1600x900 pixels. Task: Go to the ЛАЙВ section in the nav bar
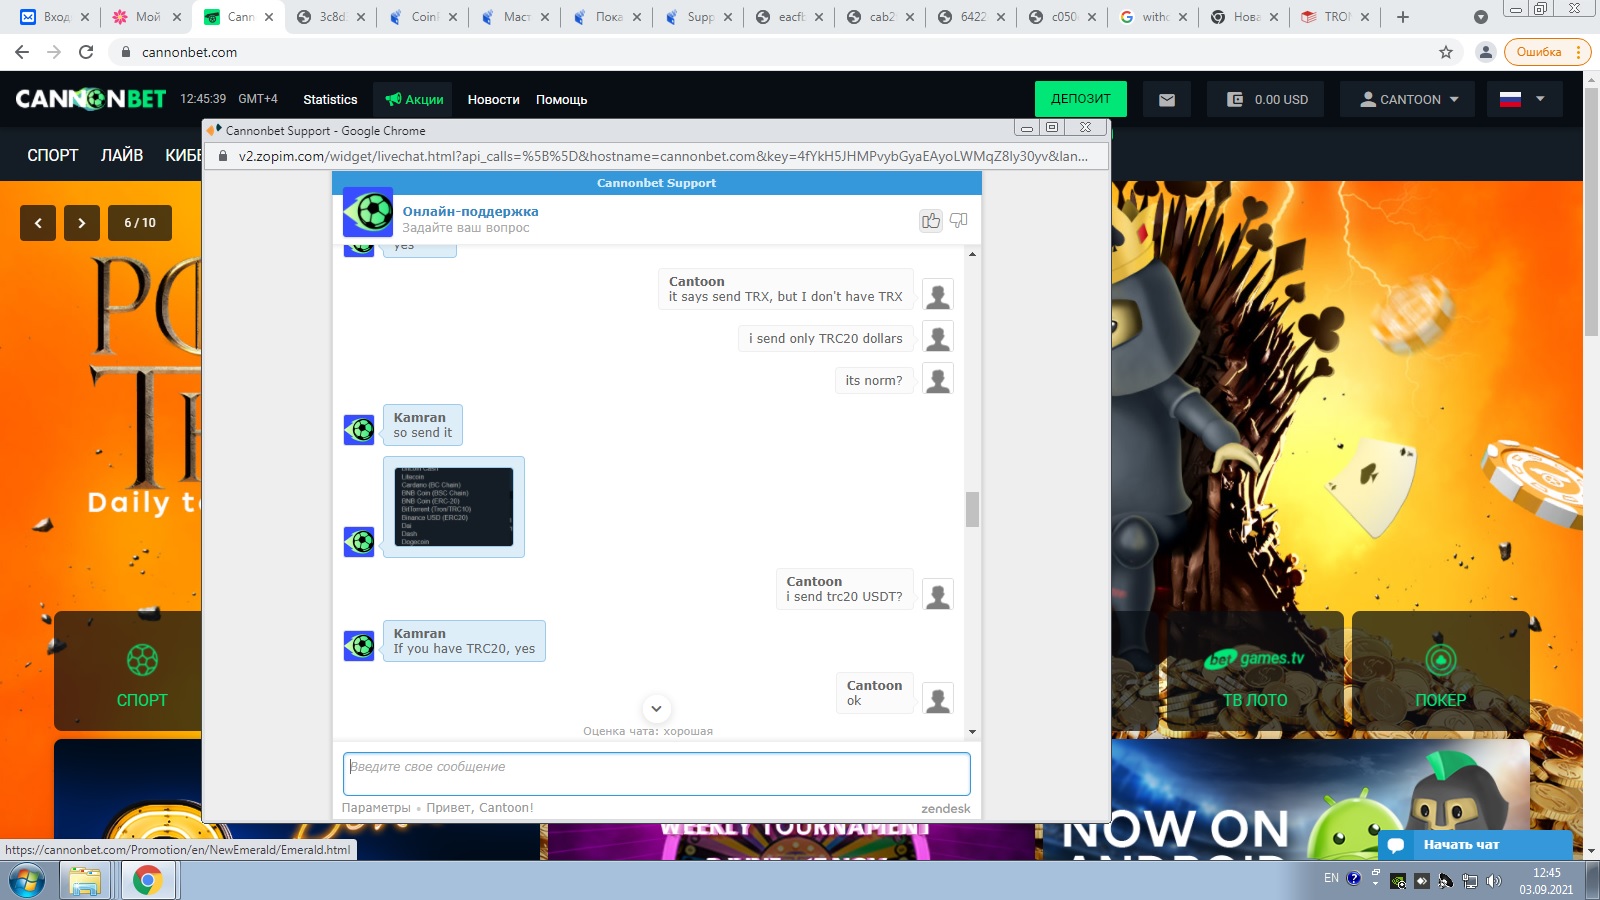[x=122, y=155]
